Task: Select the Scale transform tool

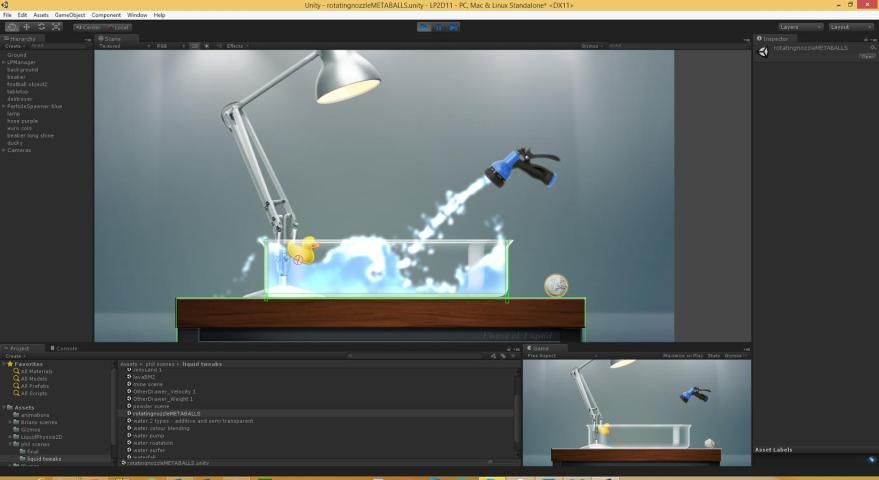Action: click(x=56, y=27)
